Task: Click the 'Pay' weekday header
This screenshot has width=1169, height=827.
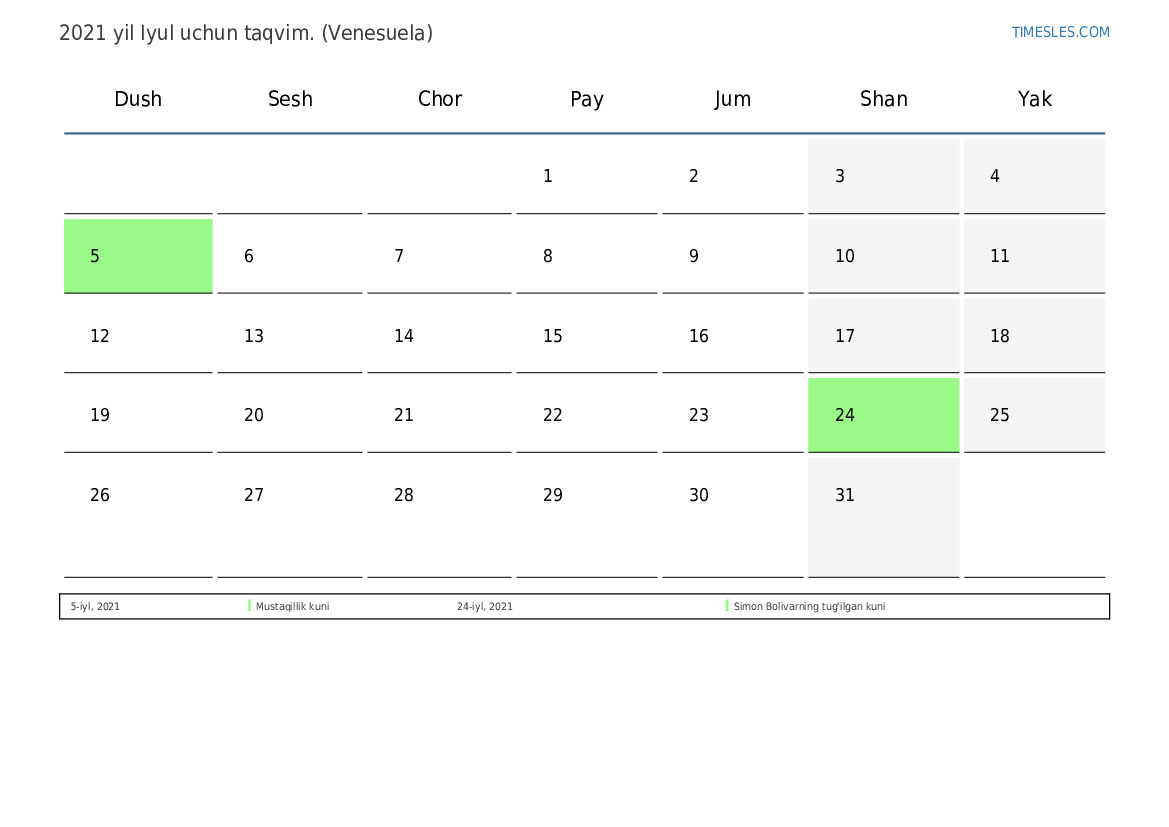Action: pos(587,99)
